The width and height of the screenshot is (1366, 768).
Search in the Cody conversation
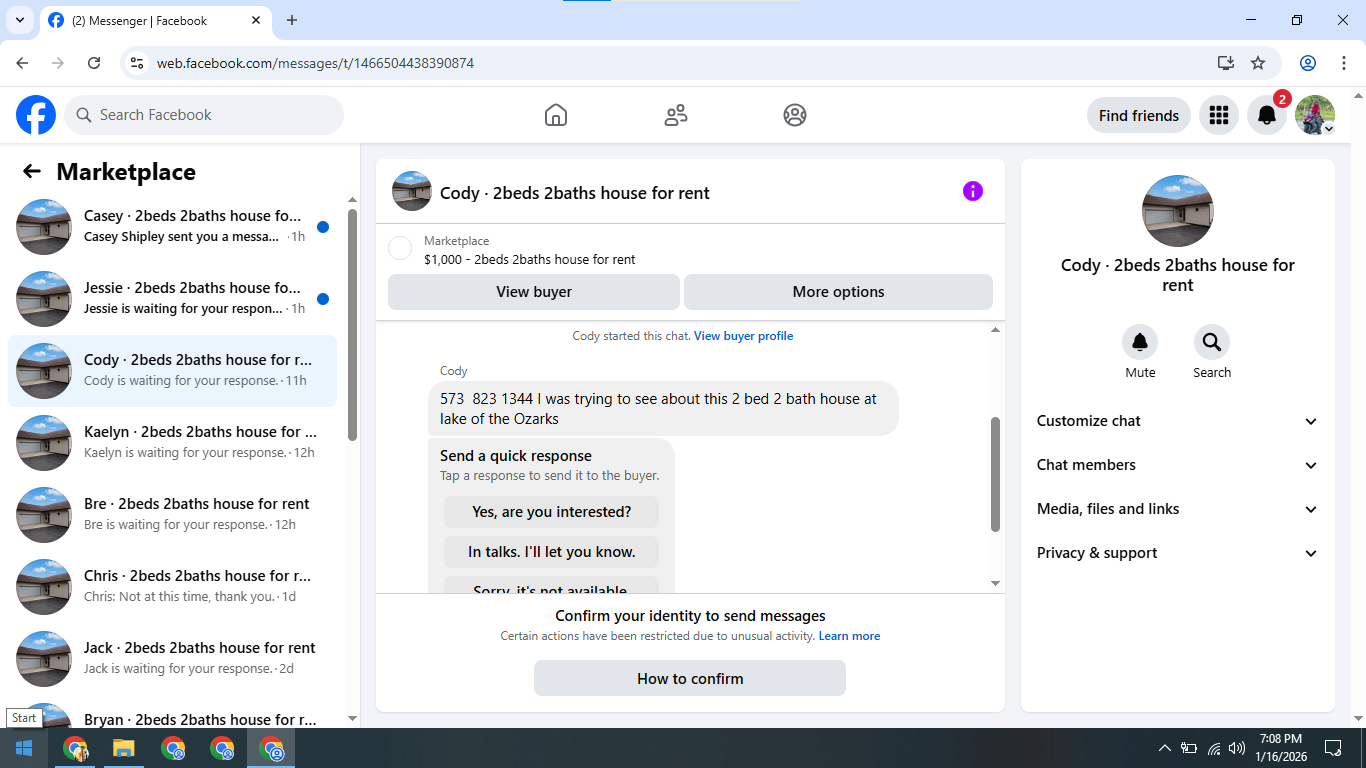click(1212, 343)
